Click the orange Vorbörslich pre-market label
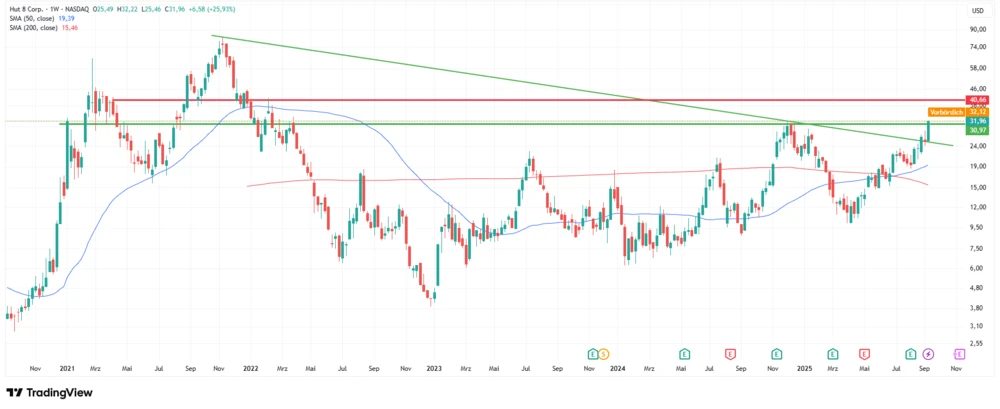This screenshot has height=409, width=1000. (945, 111)
